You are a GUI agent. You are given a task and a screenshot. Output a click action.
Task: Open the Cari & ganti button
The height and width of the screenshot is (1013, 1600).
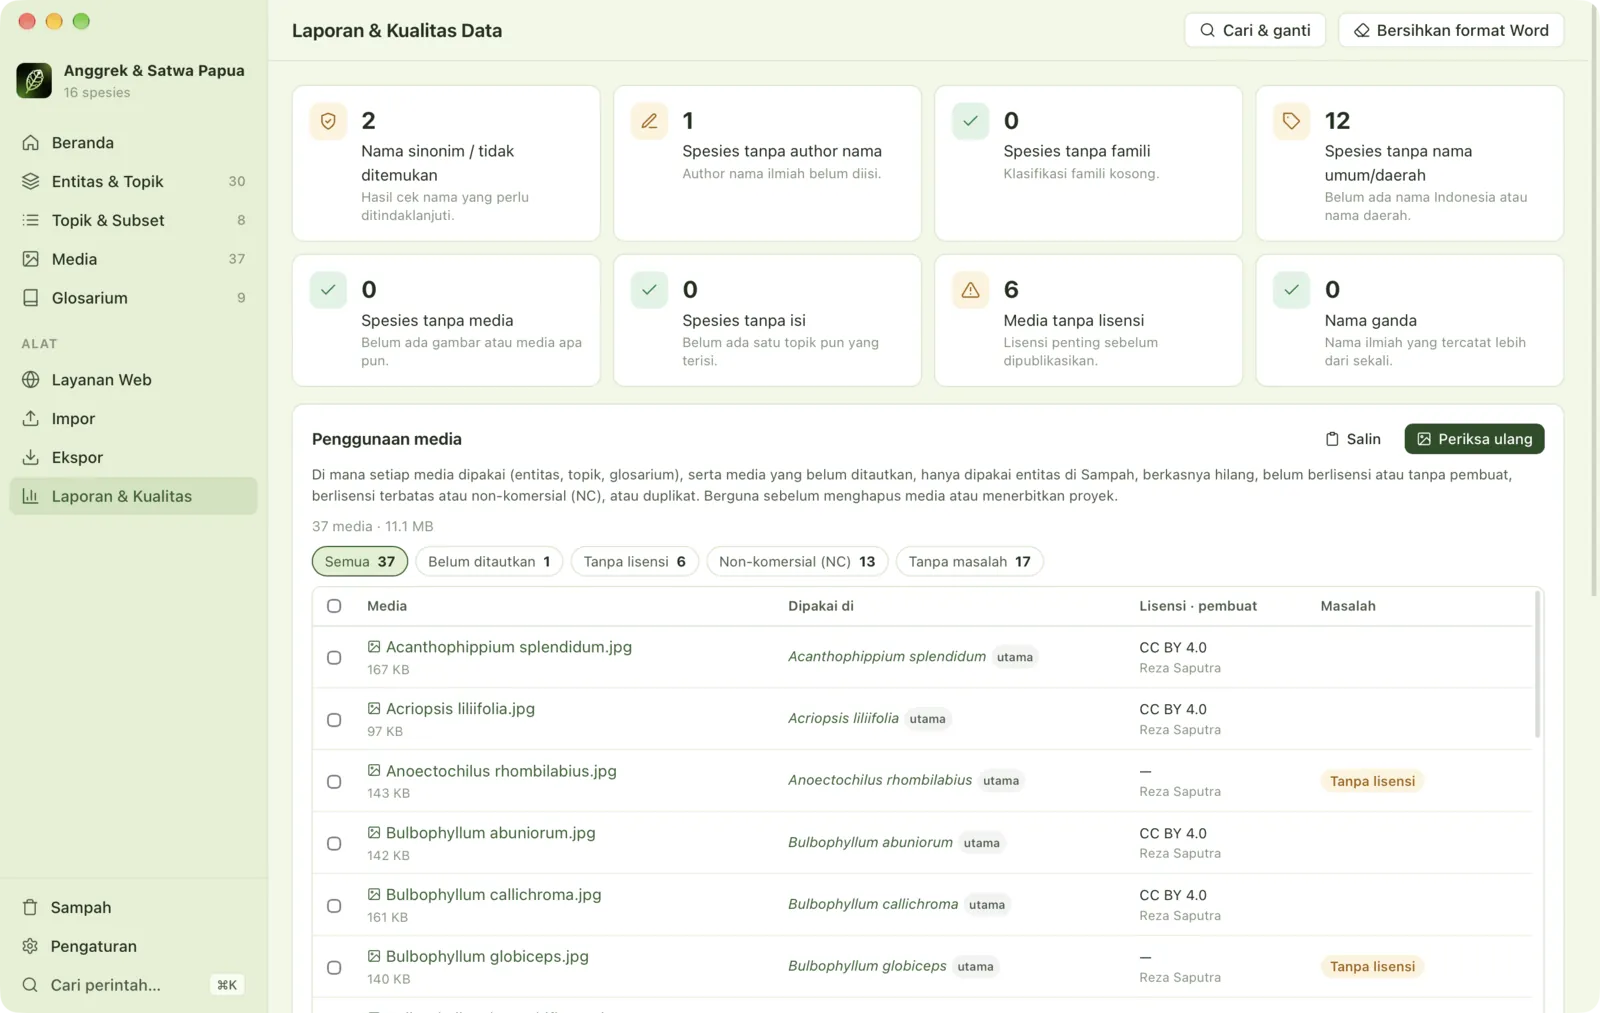coord(1255,30)
